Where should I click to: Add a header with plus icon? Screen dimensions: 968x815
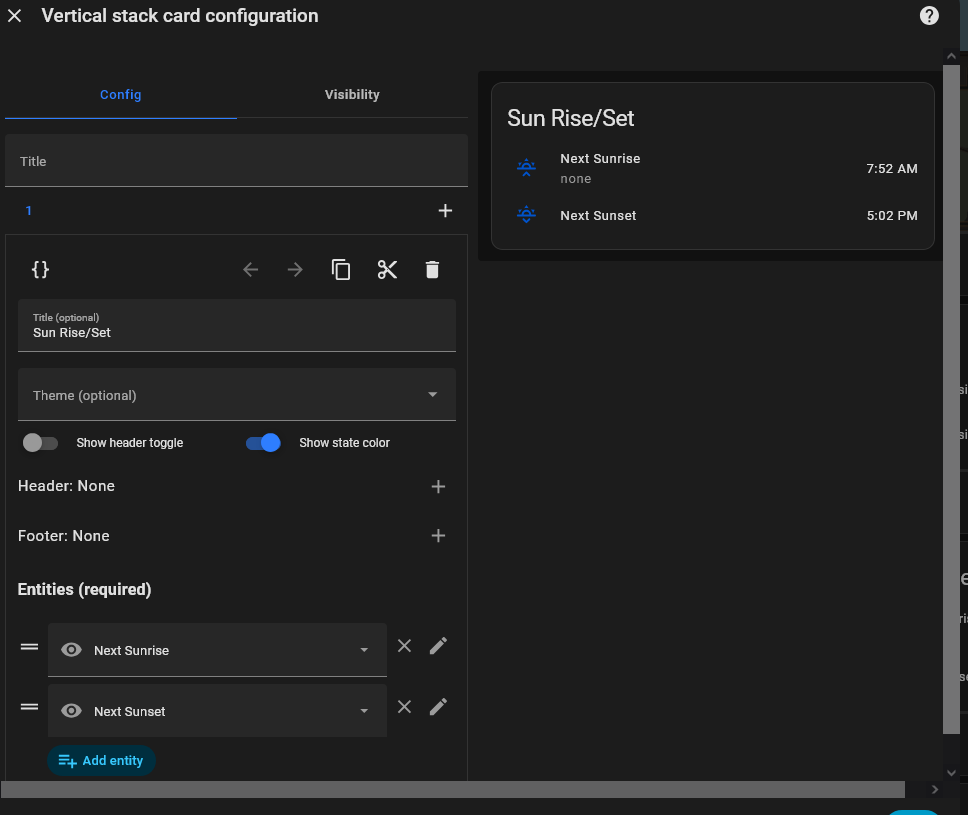(x=438, y=487)
